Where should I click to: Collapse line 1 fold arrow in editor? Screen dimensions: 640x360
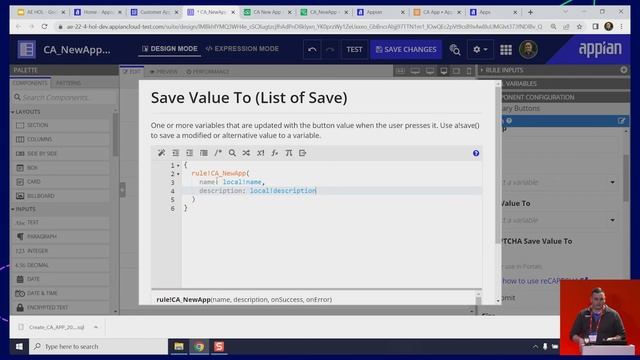(x=178, y=165)
